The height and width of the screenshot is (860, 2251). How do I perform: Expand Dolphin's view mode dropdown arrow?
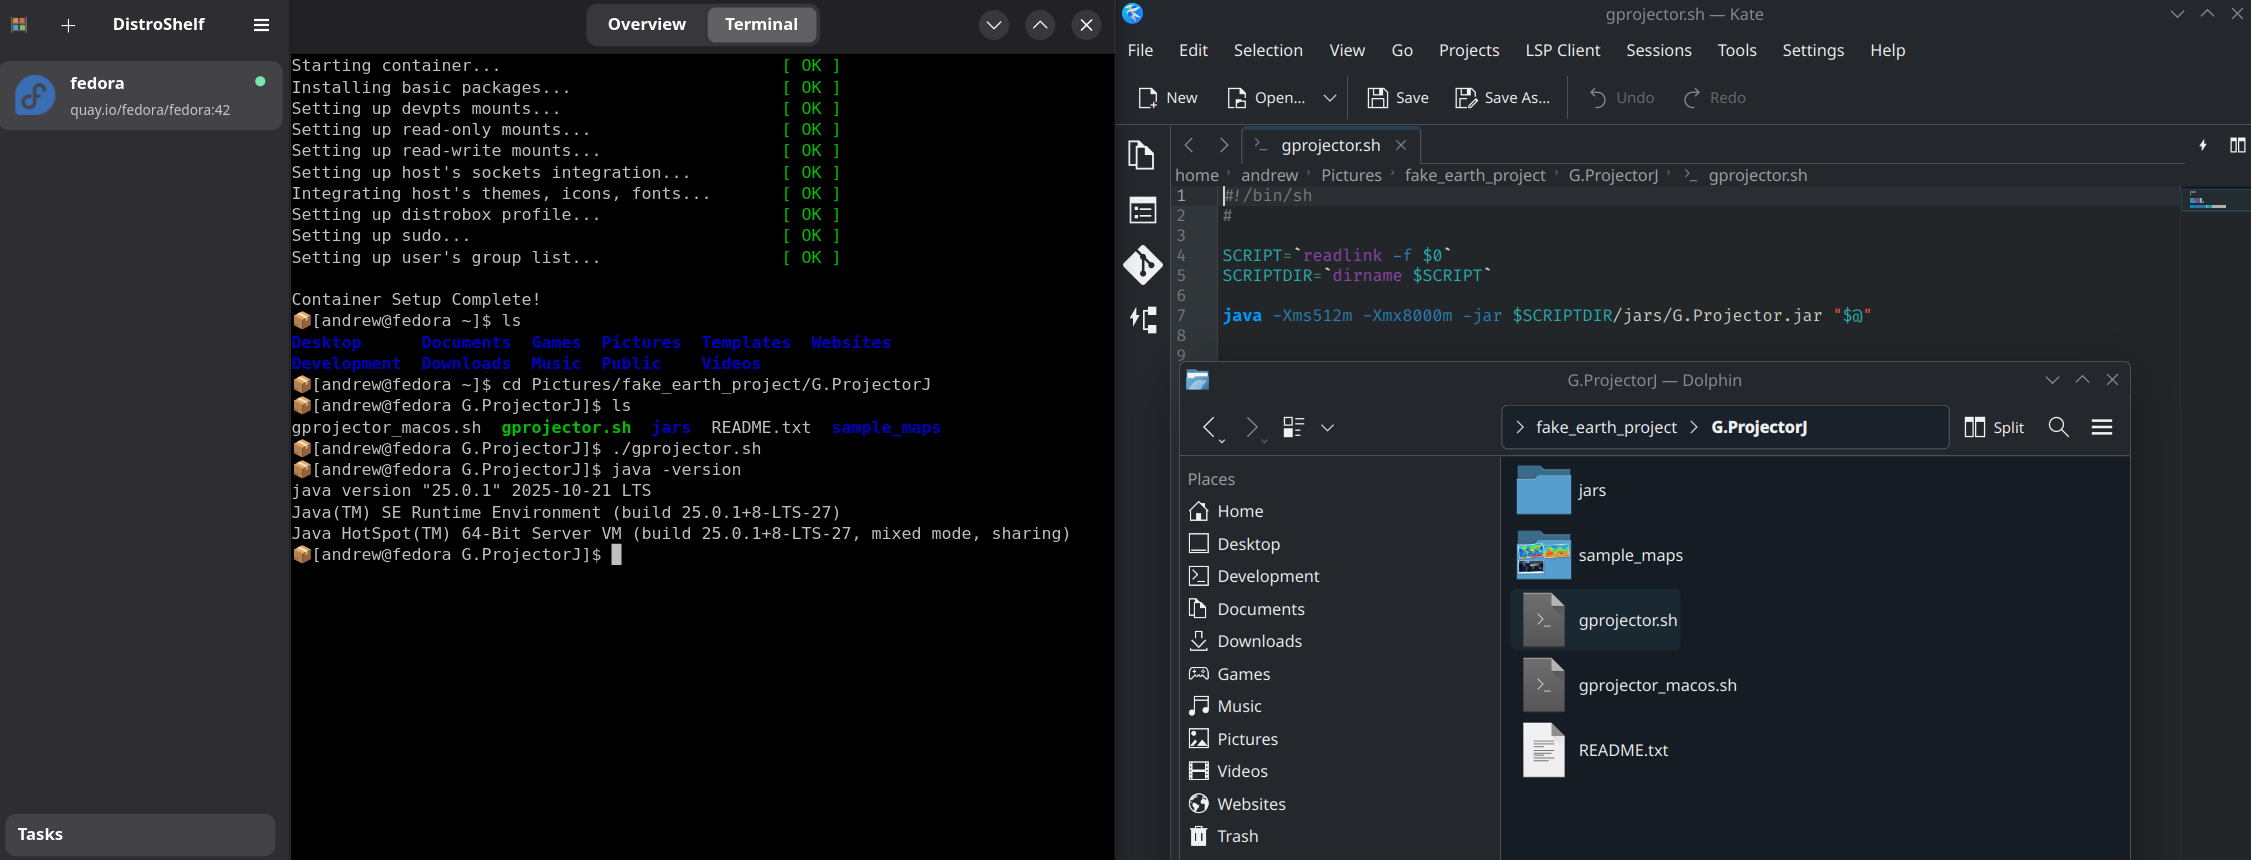(x=1327, y=428)
